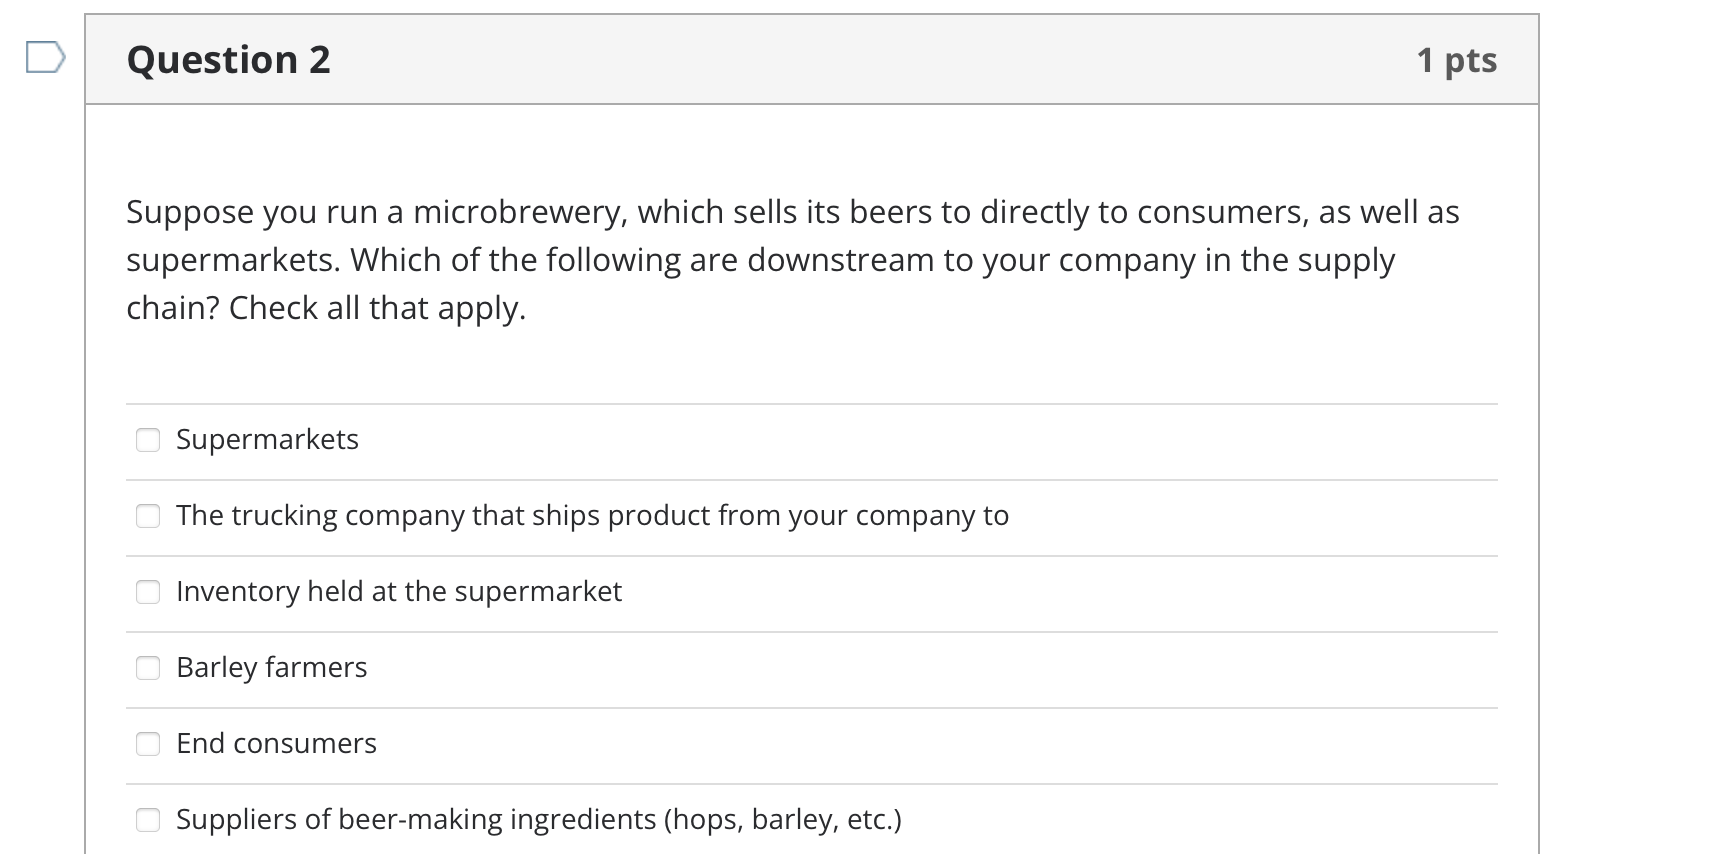Click the question prompt paragraph
1724x854 pixels.
(790, 259)
